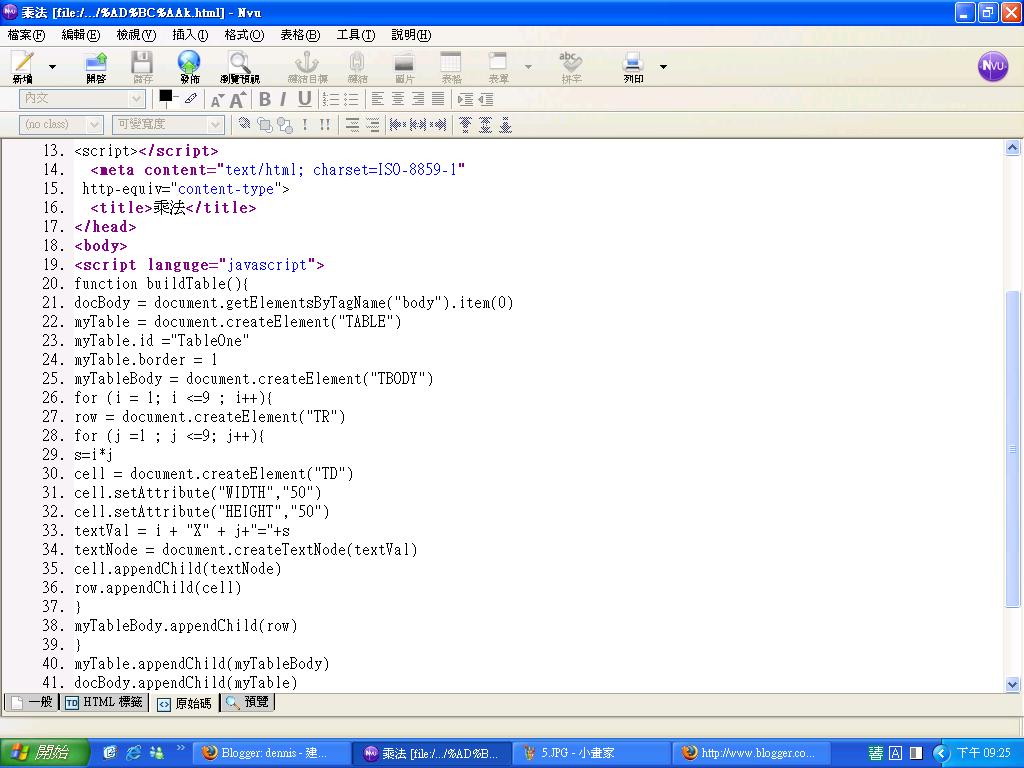The width and height of the screenshot is (1024, 768).
Task: Open the Edit (編輯) menu
Action: (80, 35)
